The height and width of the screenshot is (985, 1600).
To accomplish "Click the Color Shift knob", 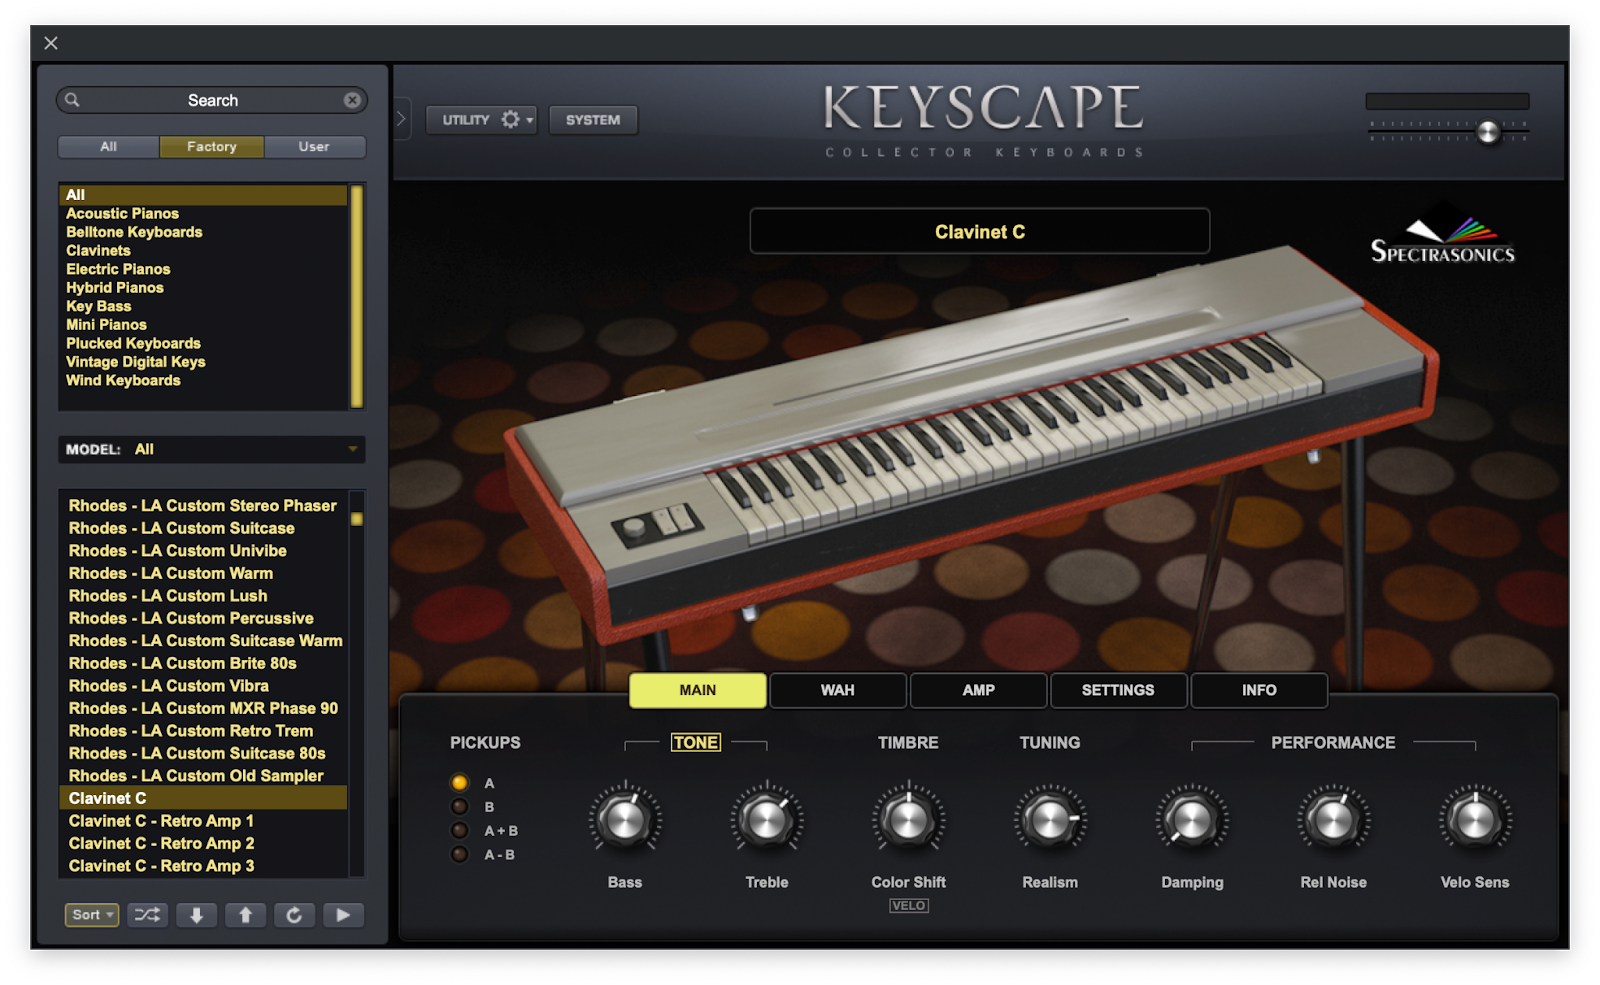I will click(908, 820).
